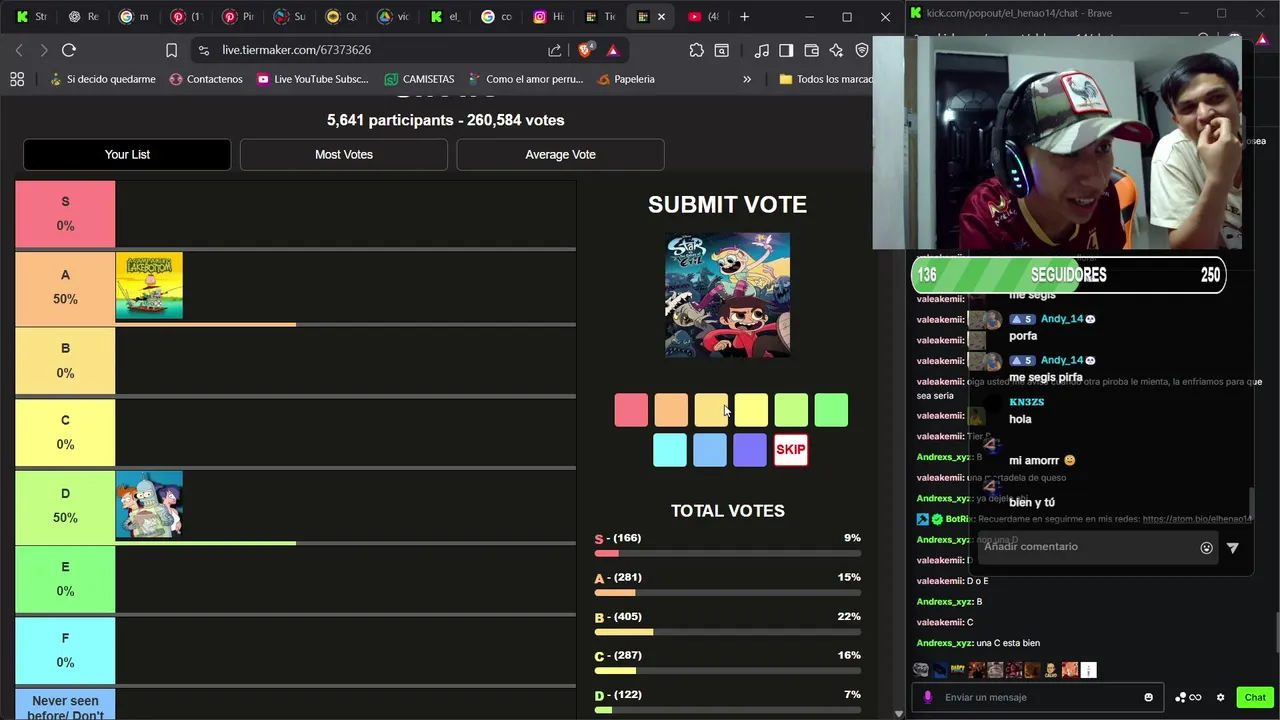Select the Your List tab
The height and width of the screenshot is (720, 1280).
coord(127,154)
